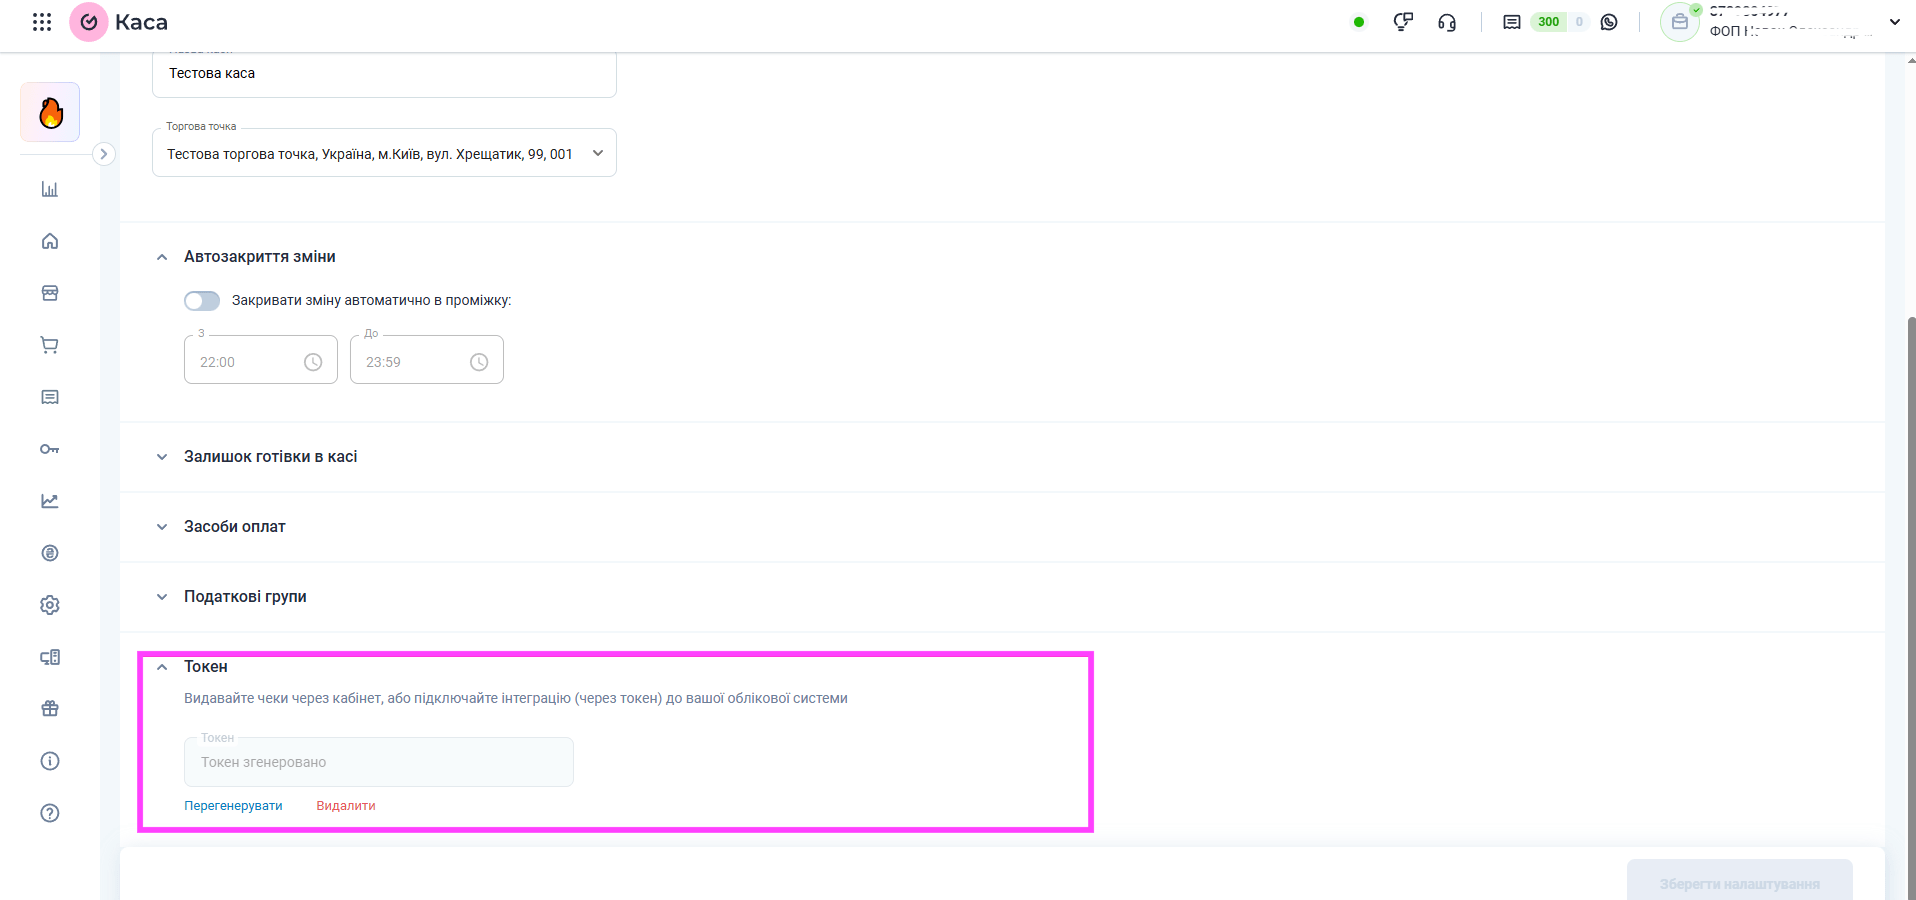Open the bar chart statistics icon
Image resolution: width=1916 pixels, height=900 pixels.
(50, 189)
